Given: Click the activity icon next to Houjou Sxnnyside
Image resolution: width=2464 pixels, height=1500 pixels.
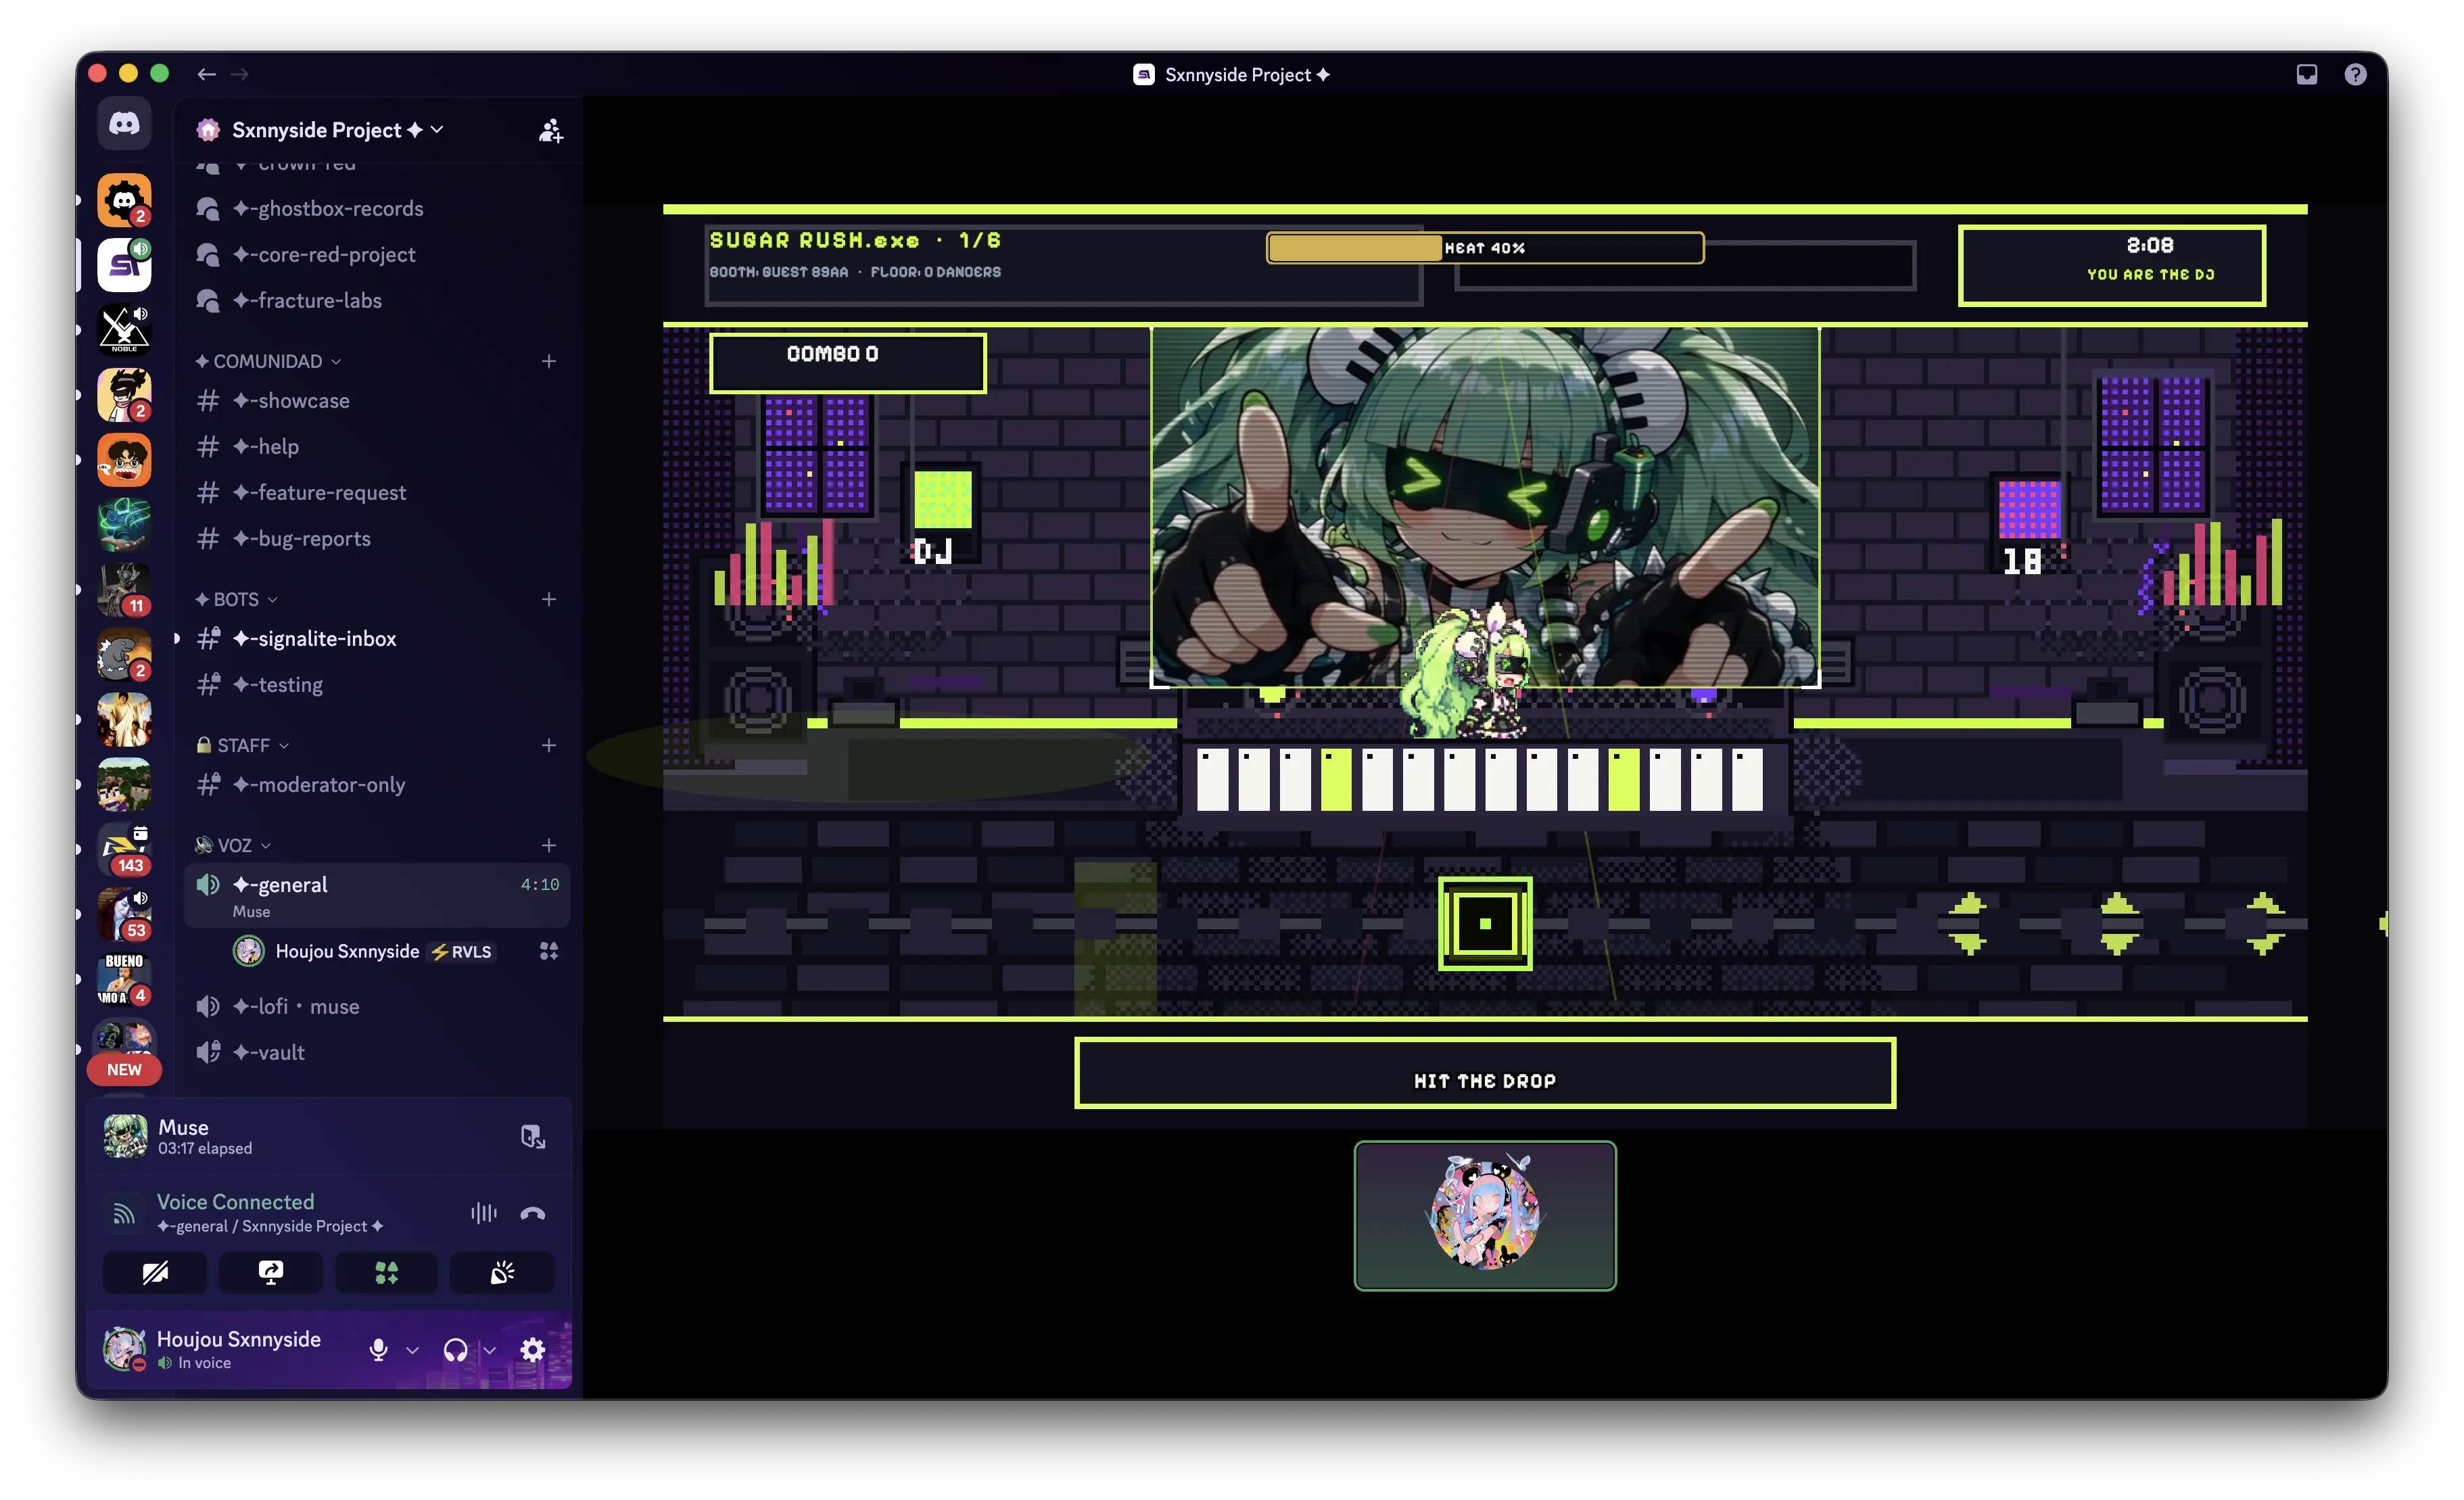Looking at the screenshot, I should tap(549, 951).
